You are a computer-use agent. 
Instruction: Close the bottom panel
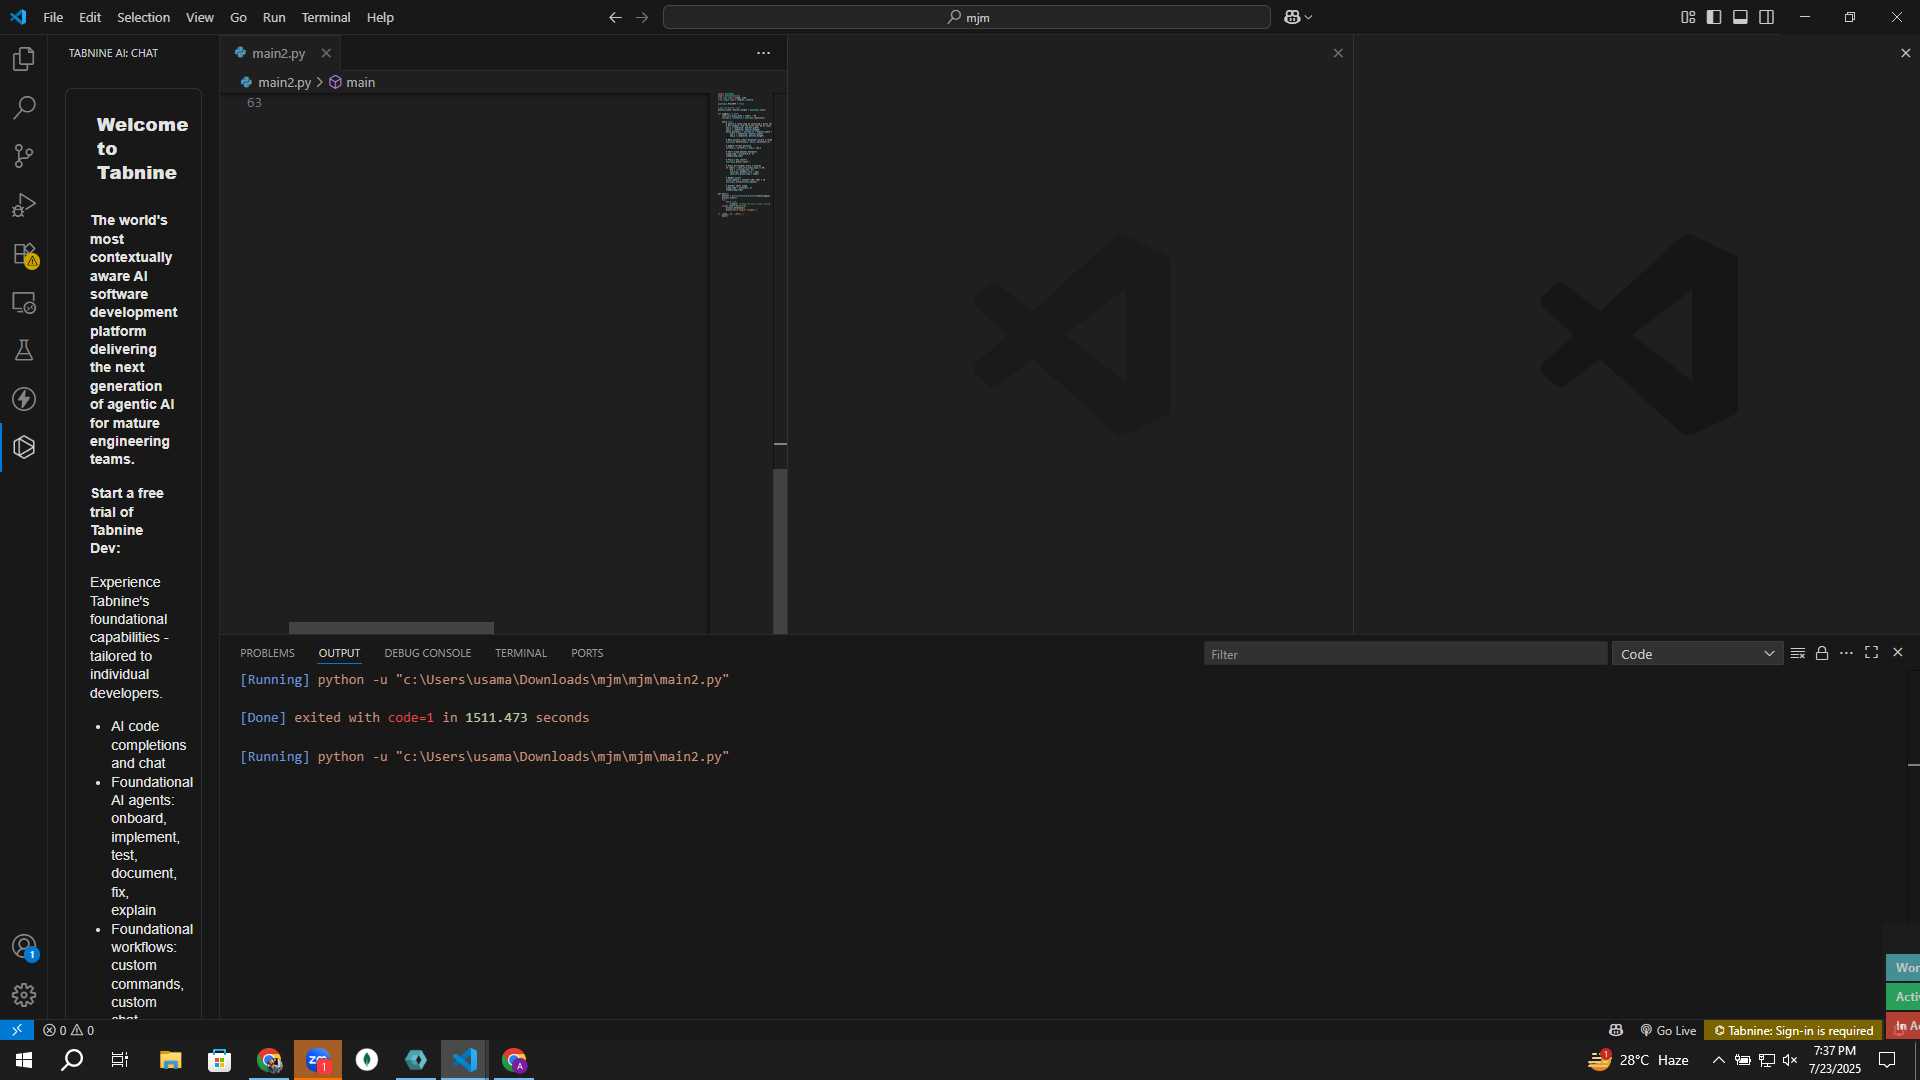tap(1897, 653)
